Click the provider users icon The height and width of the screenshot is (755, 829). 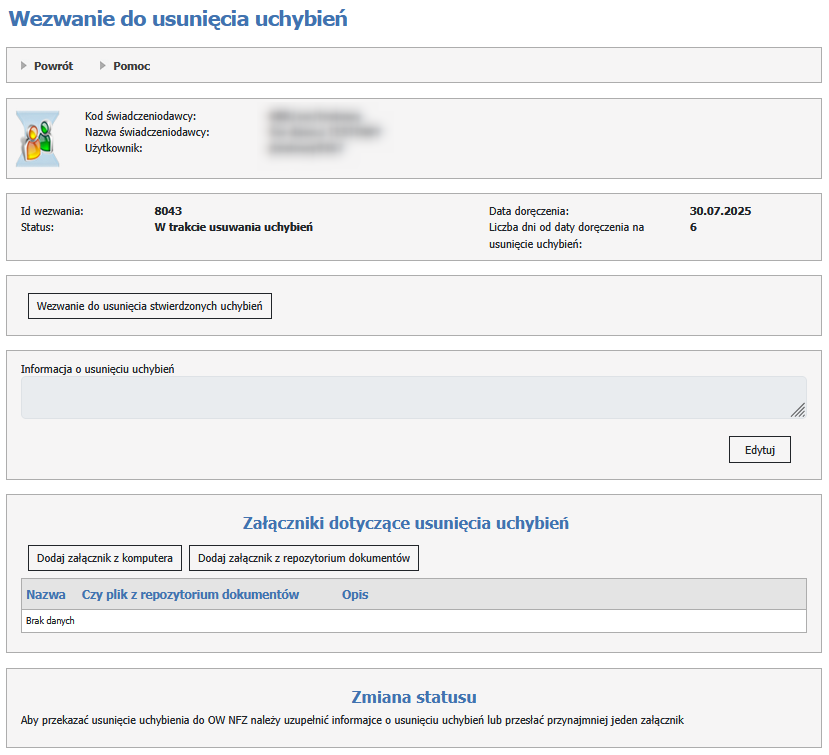click(x=37, y=139)
